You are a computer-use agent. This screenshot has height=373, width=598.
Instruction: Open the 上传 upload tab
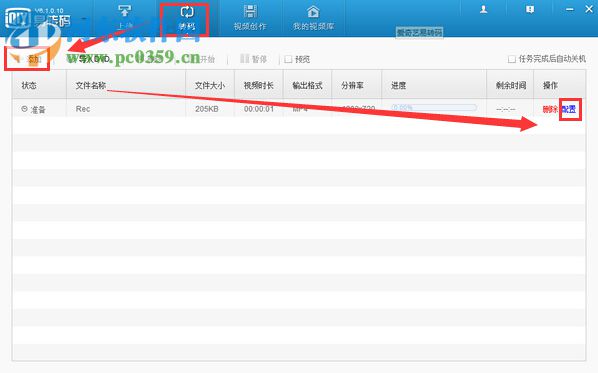[x=124, y=18]
